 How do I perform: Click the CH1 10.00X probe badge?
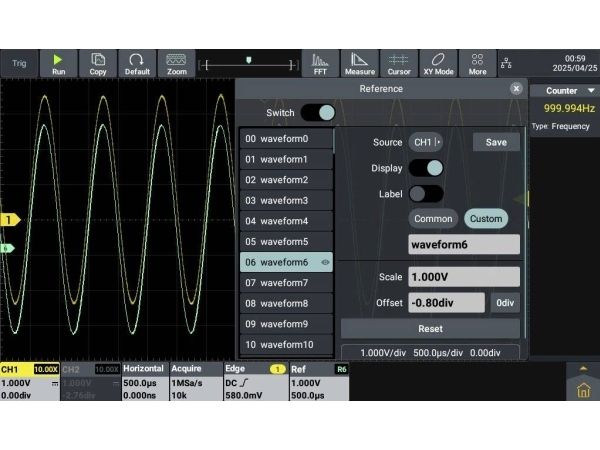click(x=46, y=369)
